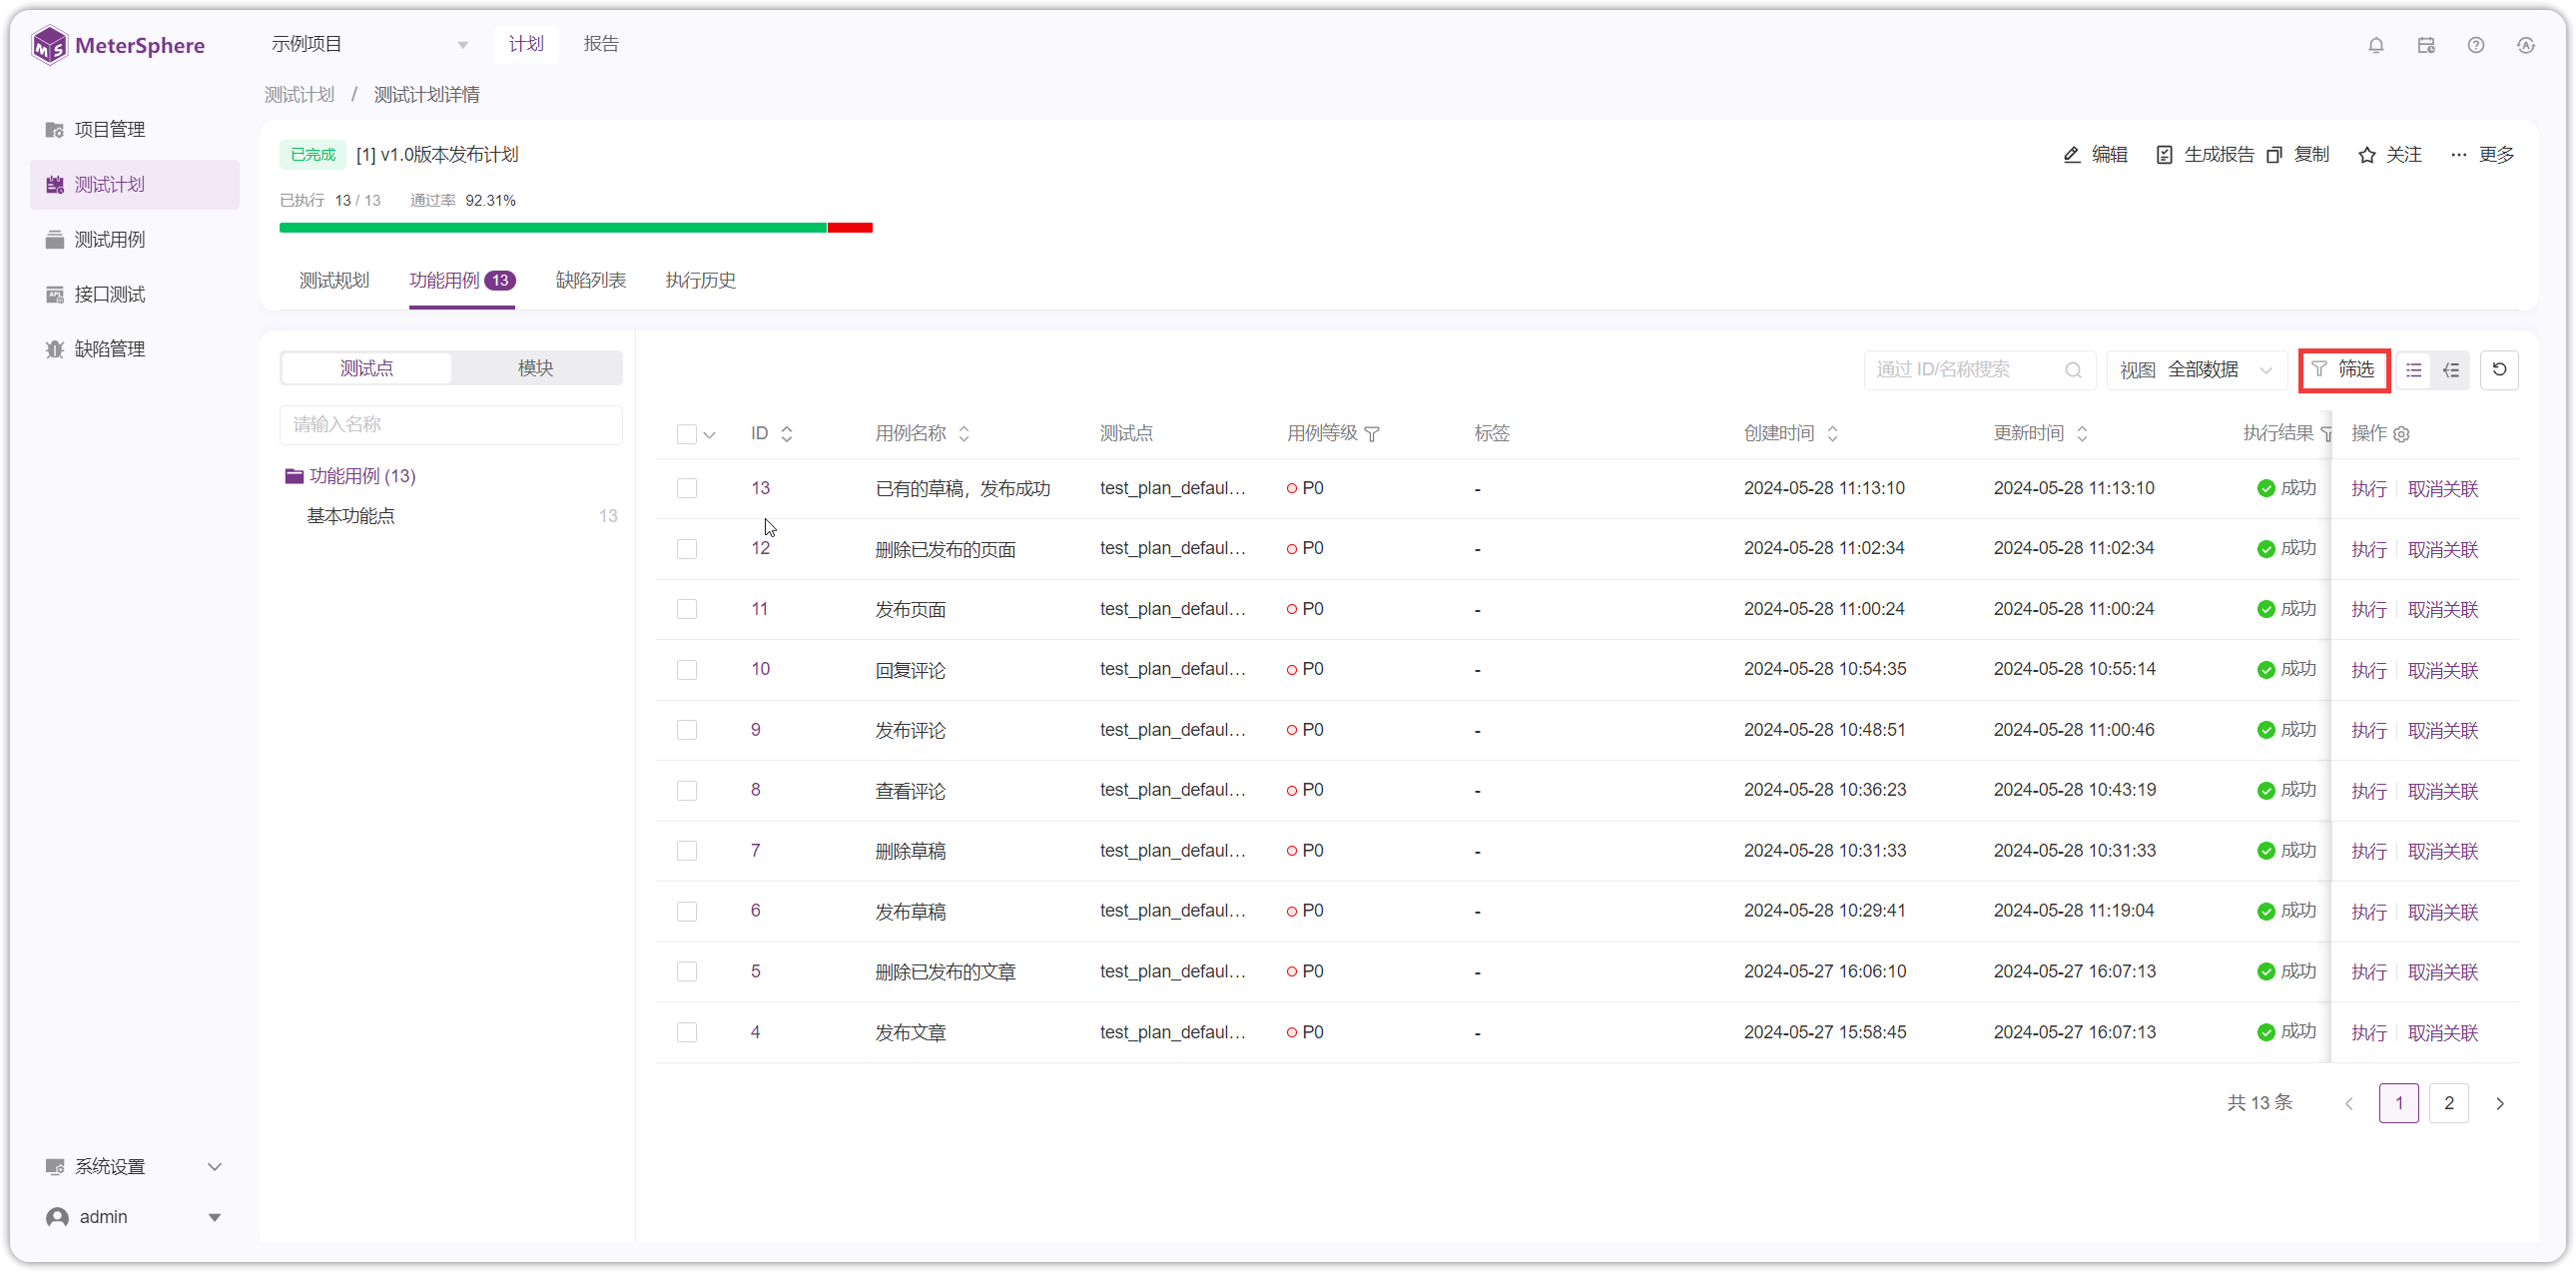2576x1272 pixels.
Task: Click the pass-rate progress bar
Action: (576, 228)
